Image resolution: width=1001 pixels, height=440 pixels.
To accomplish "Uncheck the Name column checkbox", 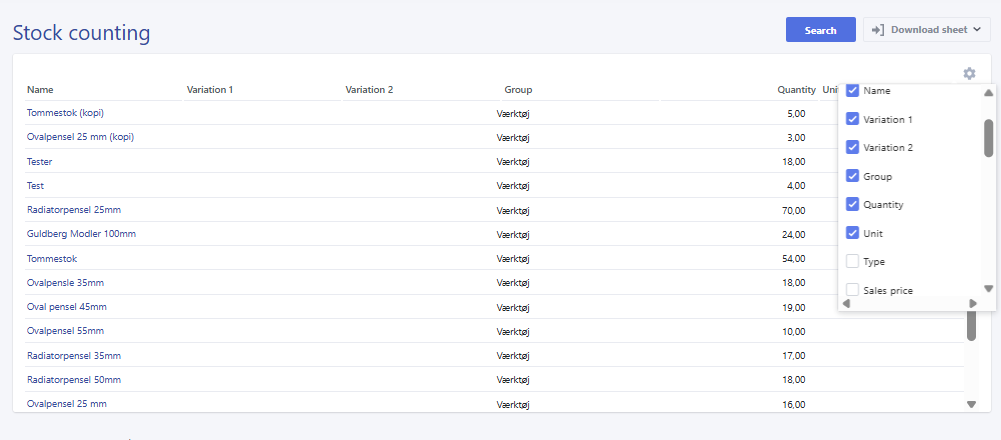I will (x=853, y=90).
